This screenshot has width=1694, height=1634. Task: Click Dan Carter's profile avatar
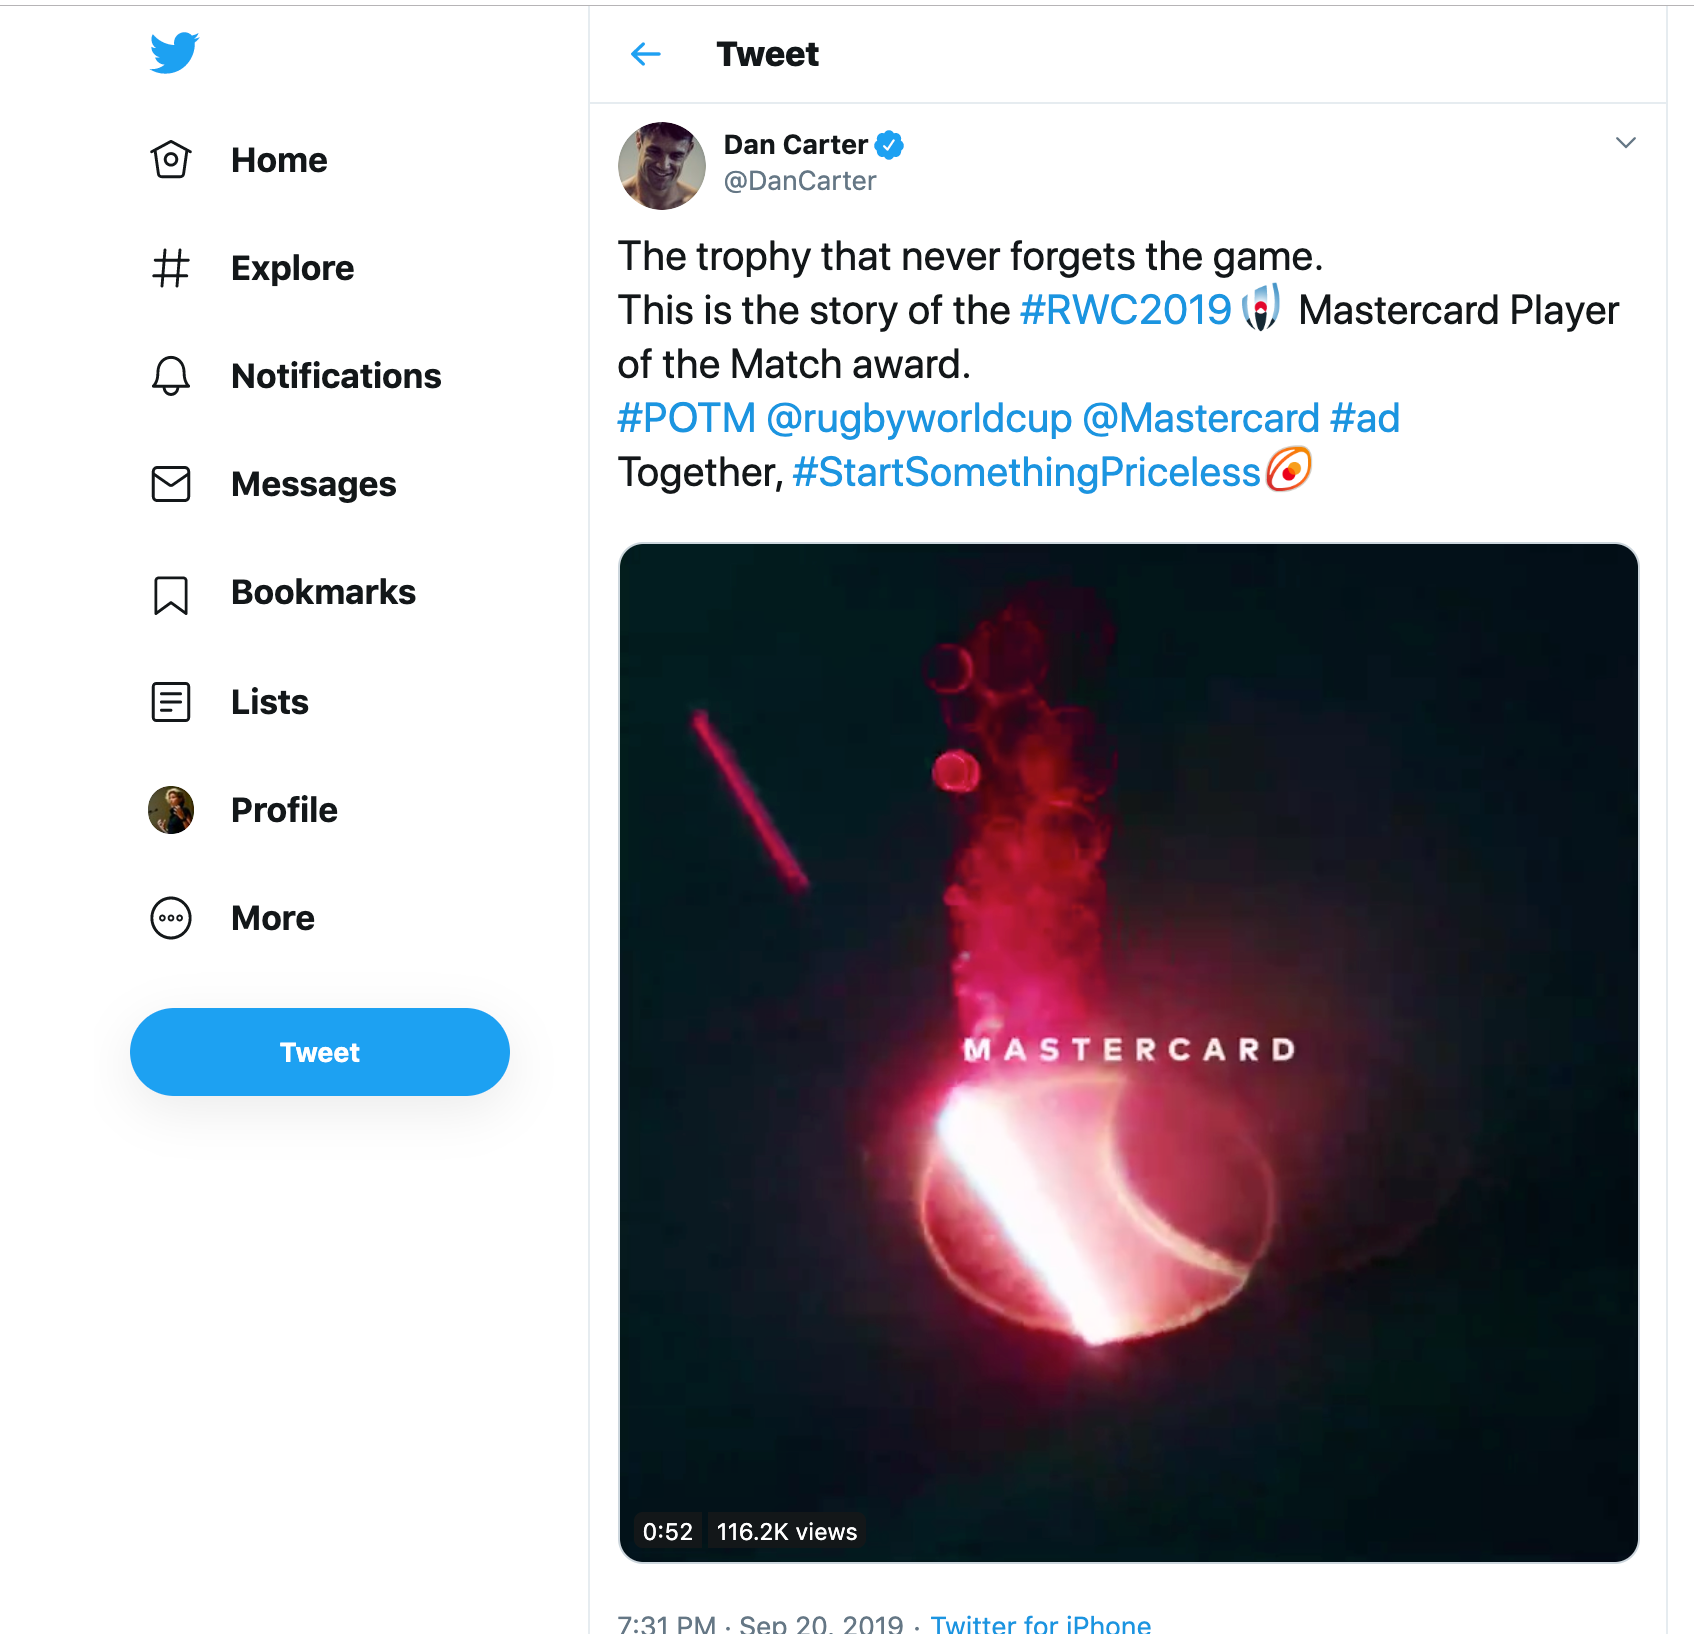pyautogui.click(x=662, y=166)
